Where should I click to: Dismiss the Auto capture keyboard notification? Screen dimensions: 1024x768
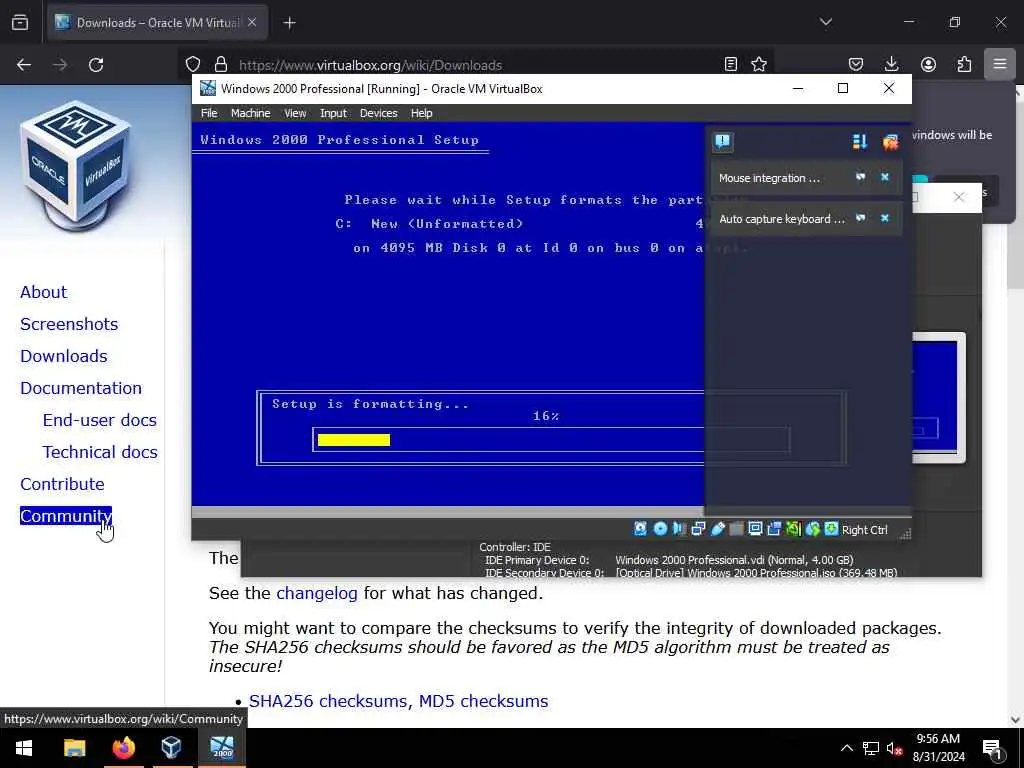tap(885, 218)
